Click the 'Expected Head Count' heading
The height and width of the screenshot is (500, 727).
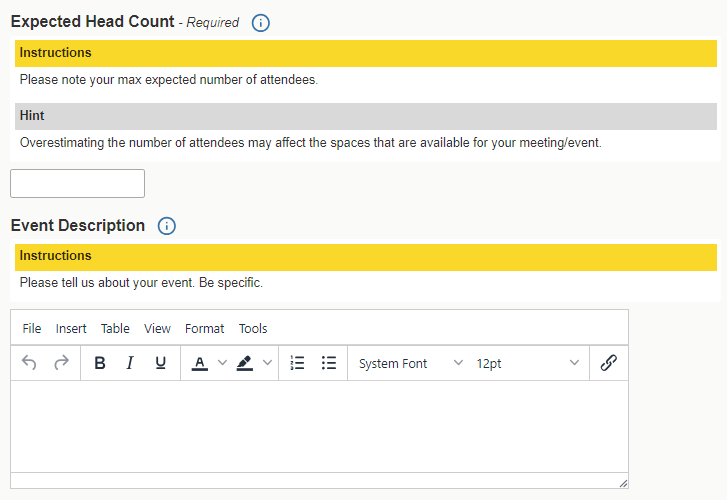pos(93,22)
